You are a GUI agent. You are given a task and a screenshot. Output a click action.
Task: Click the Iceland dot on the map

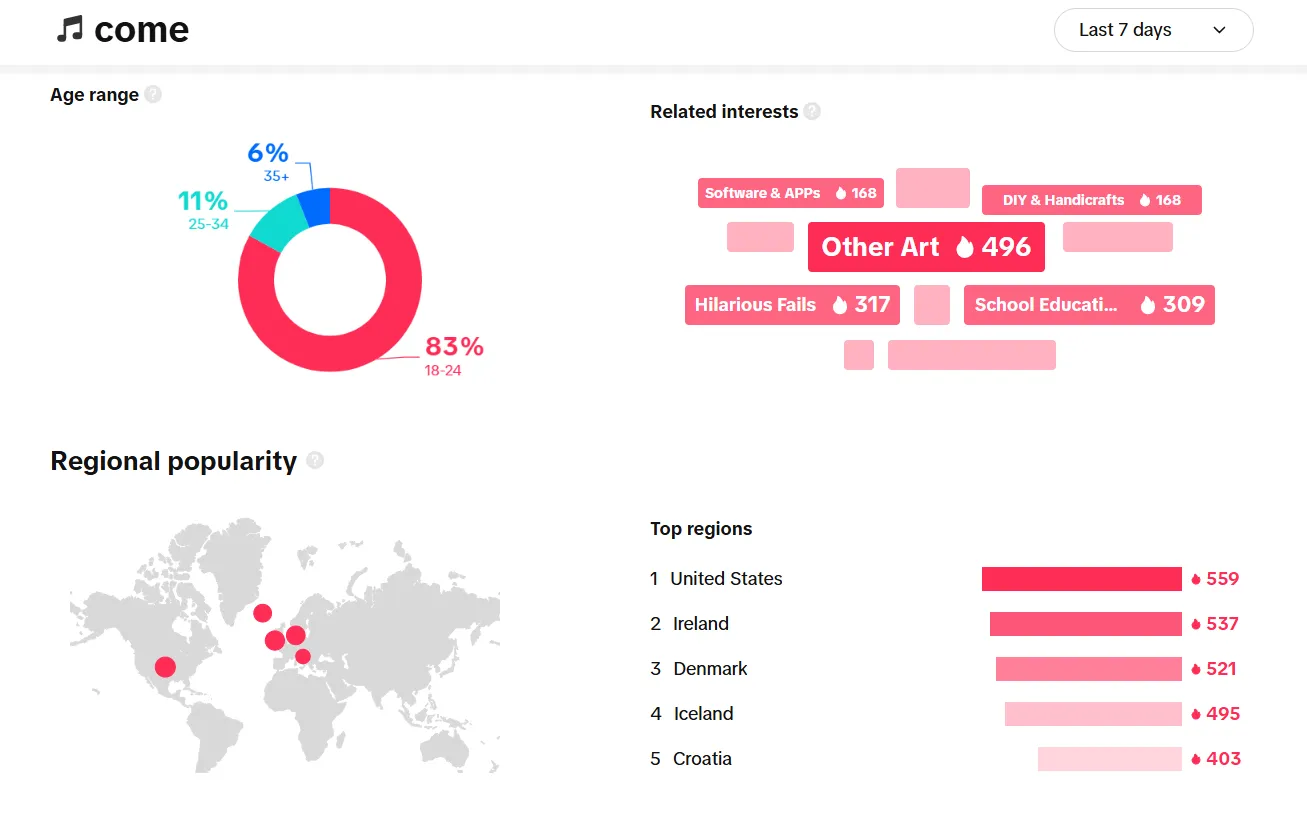[262, 613]
